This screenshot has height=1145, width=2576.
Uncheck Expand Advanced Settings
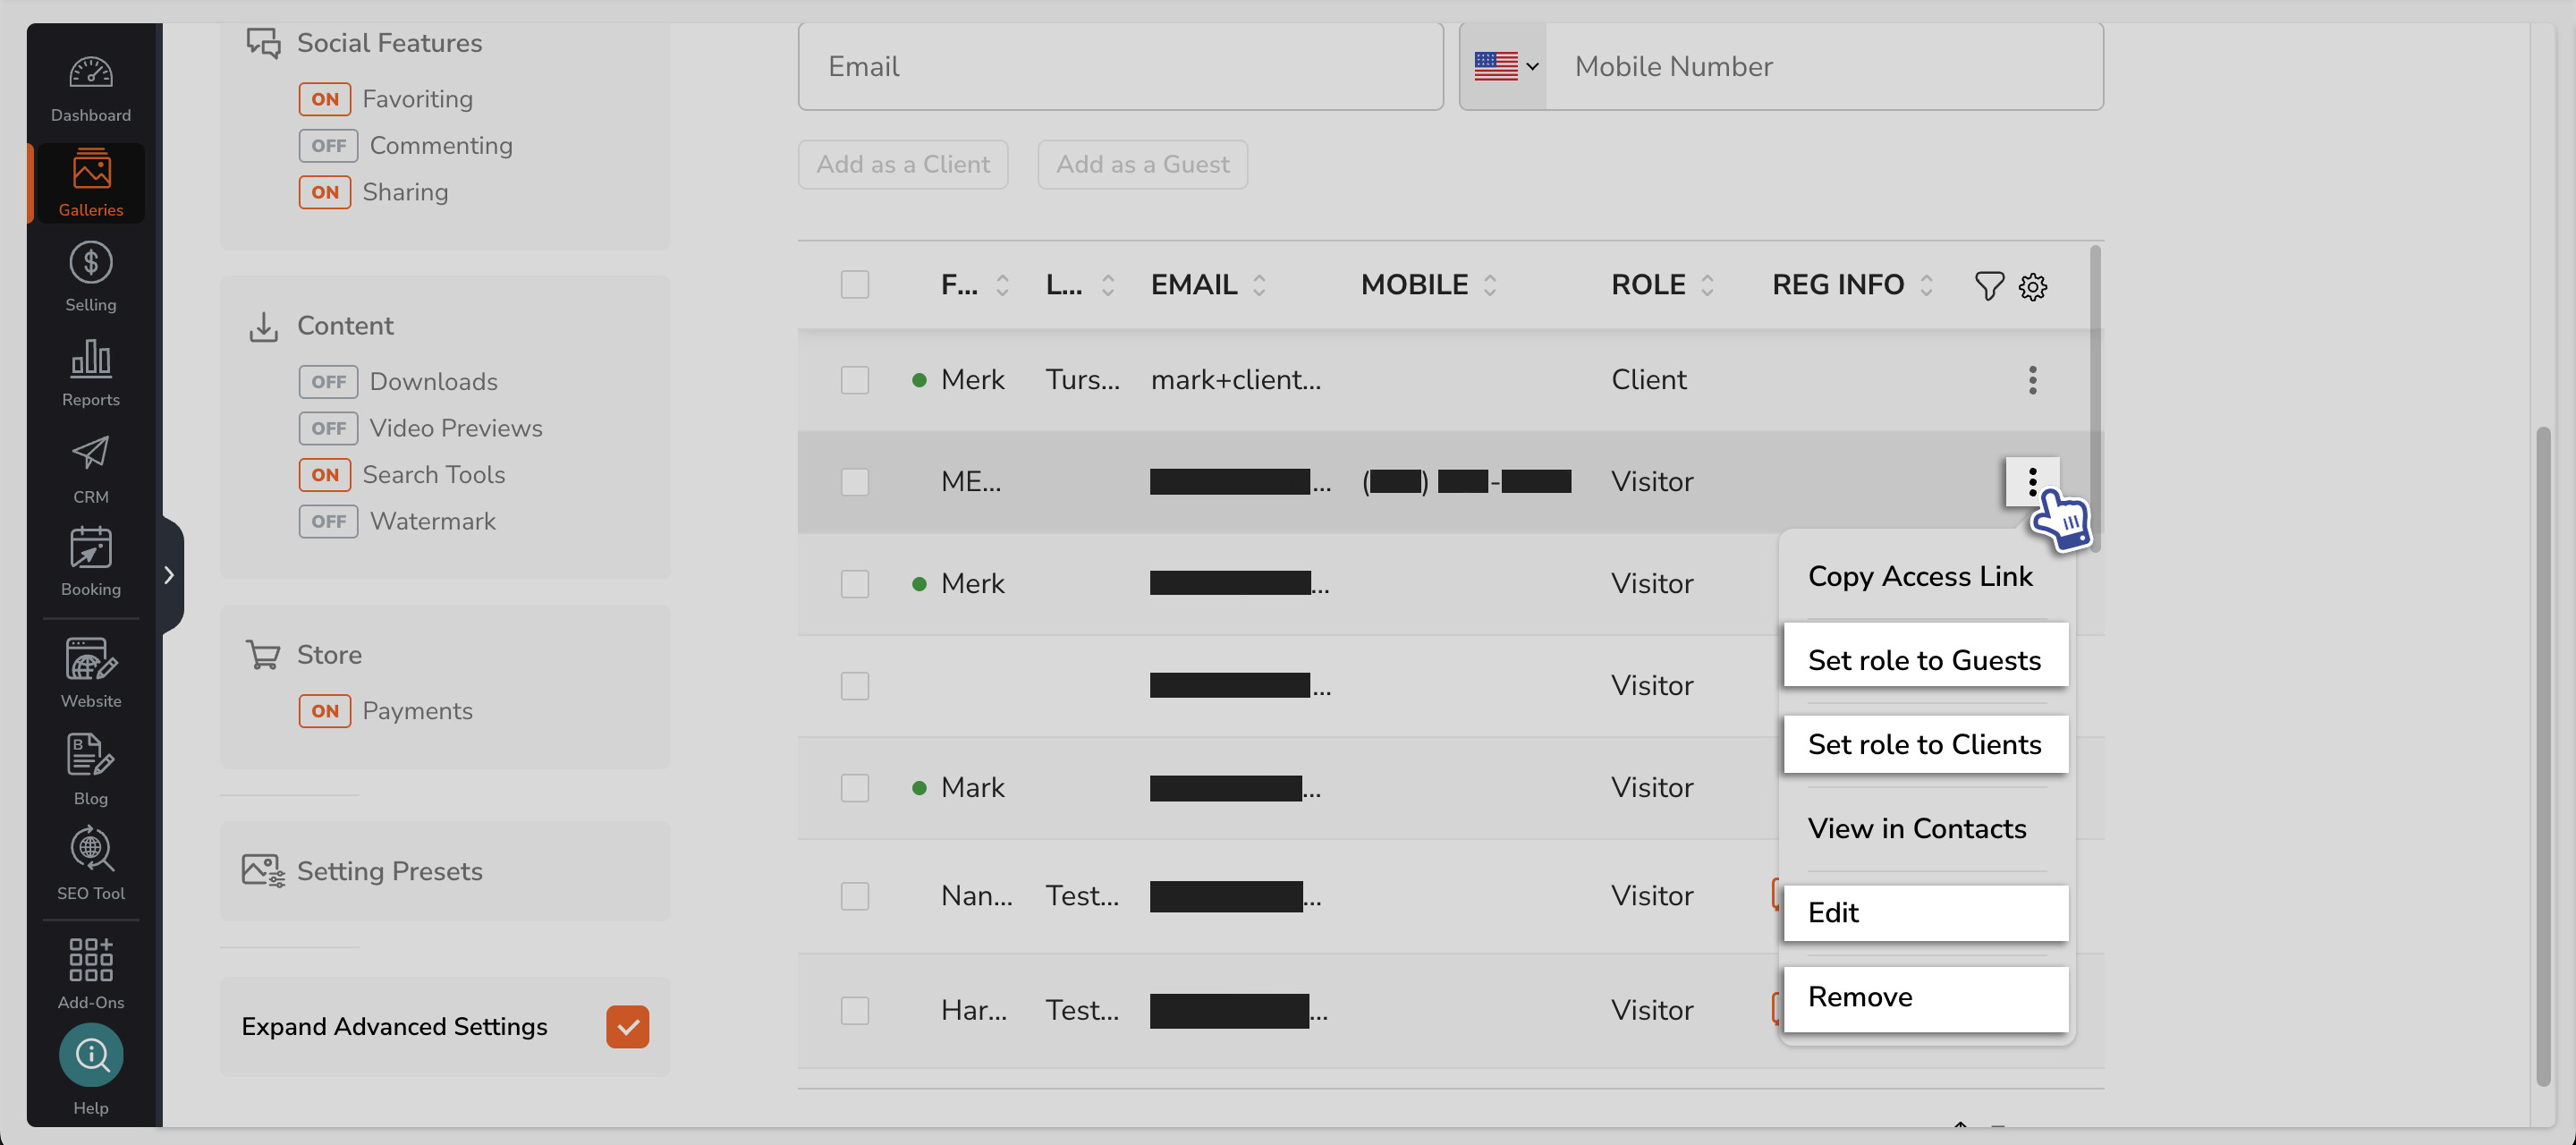627,1026
